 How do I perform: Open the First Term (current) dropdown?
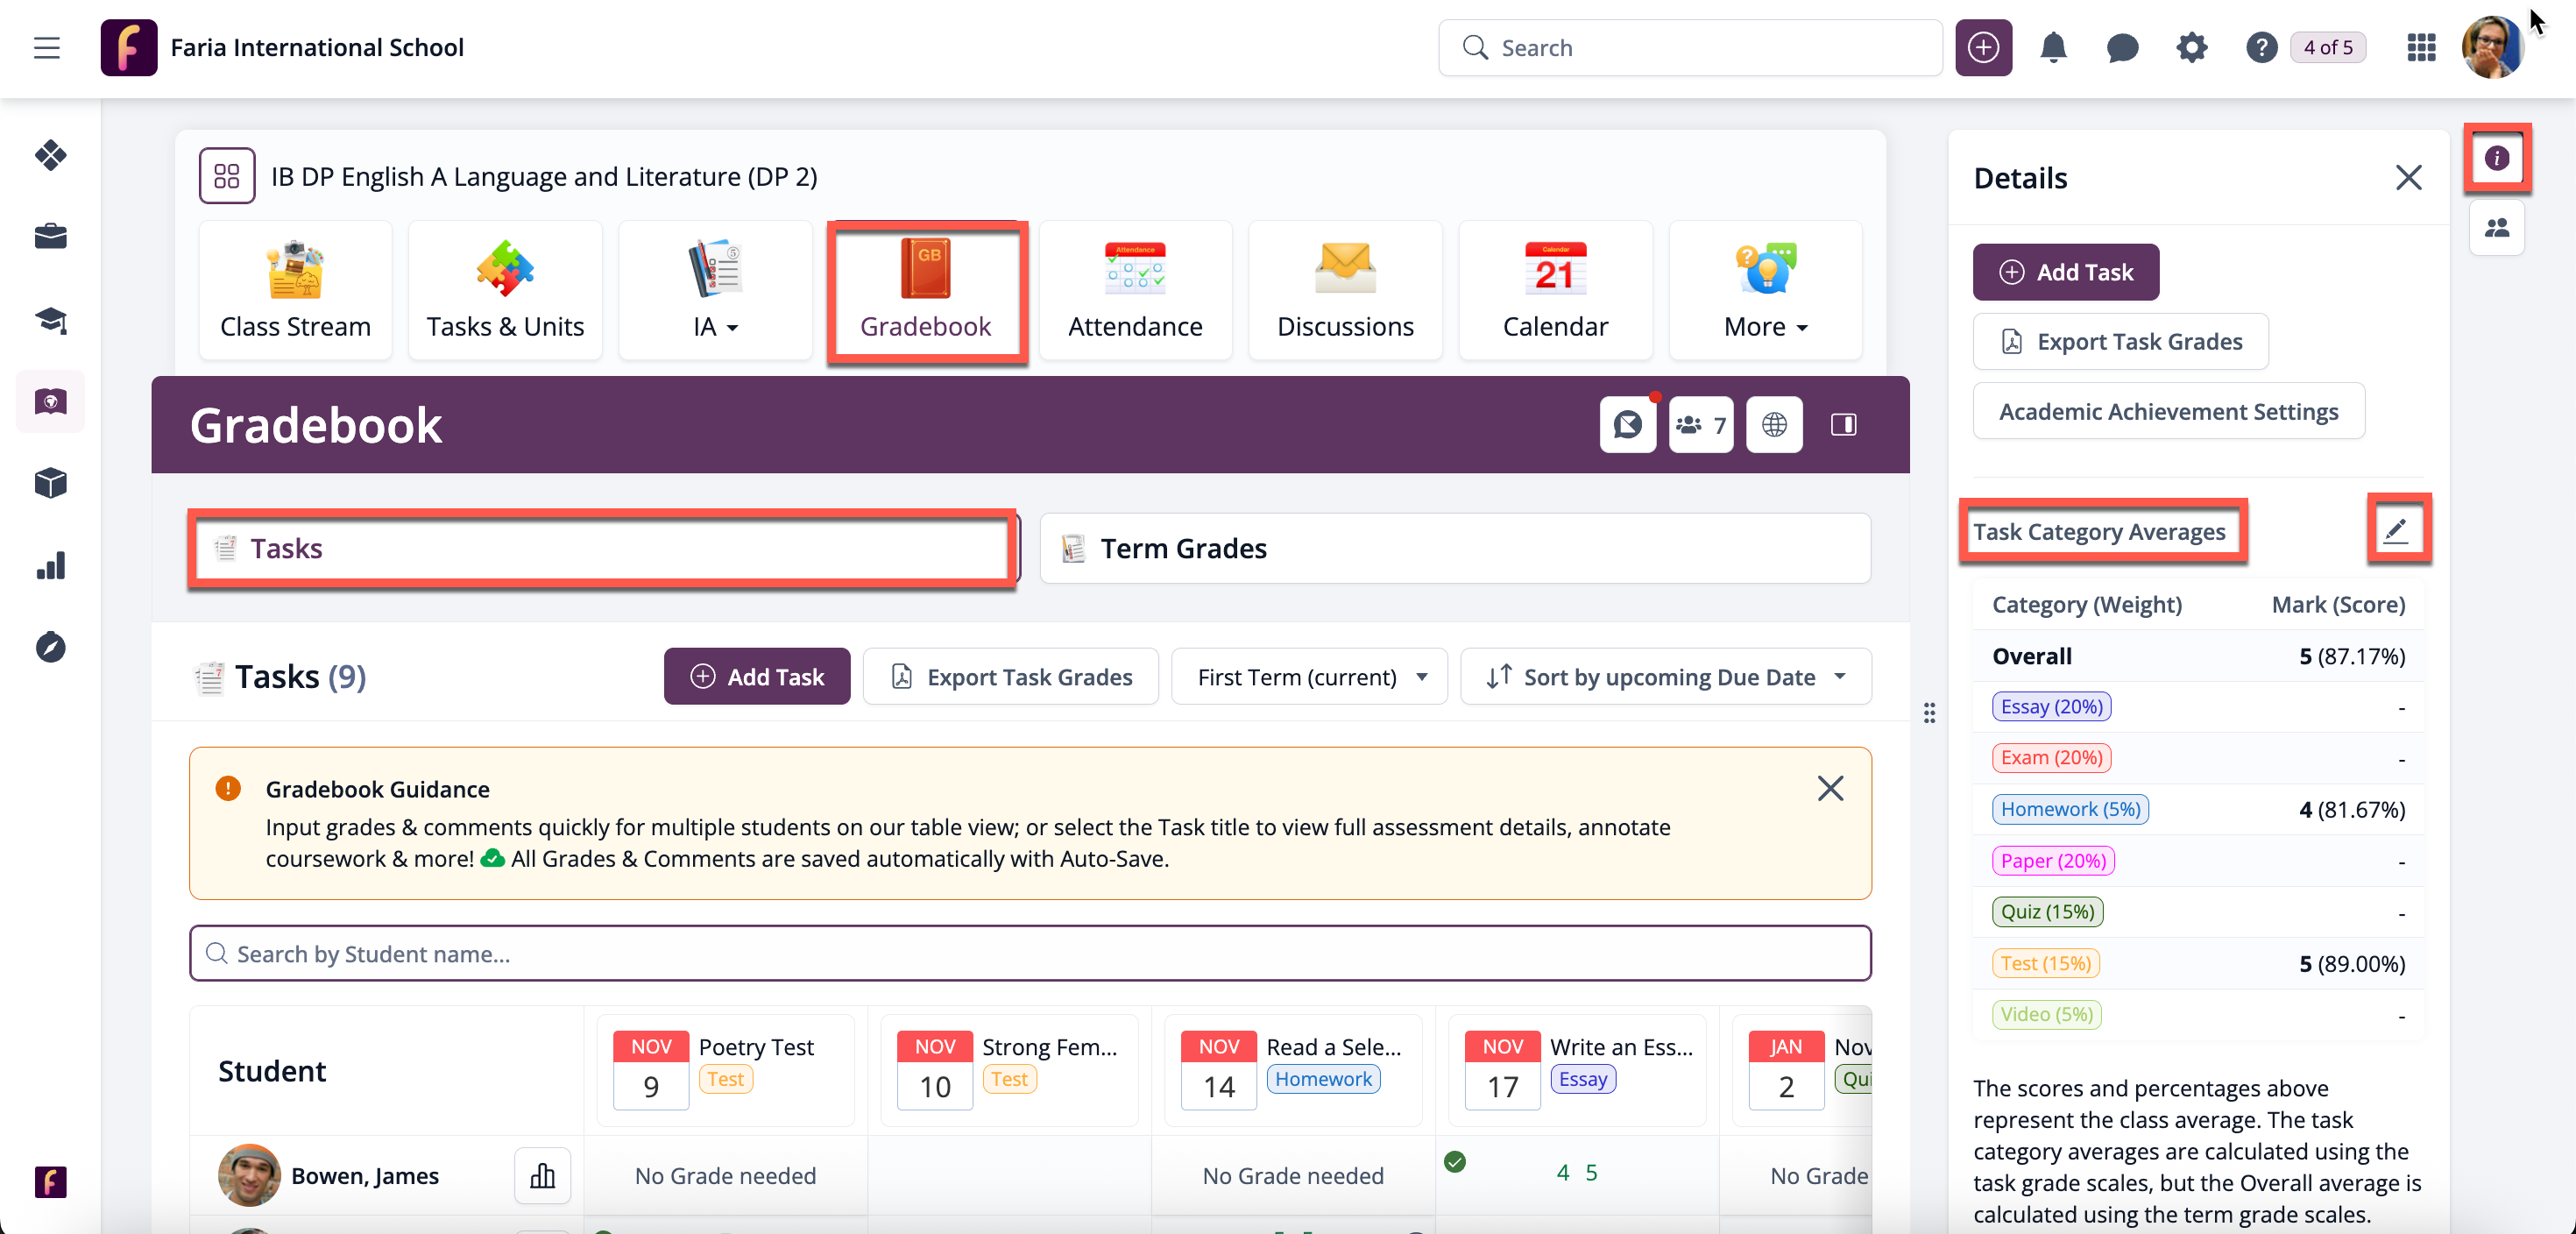[x=1309, y=677]
